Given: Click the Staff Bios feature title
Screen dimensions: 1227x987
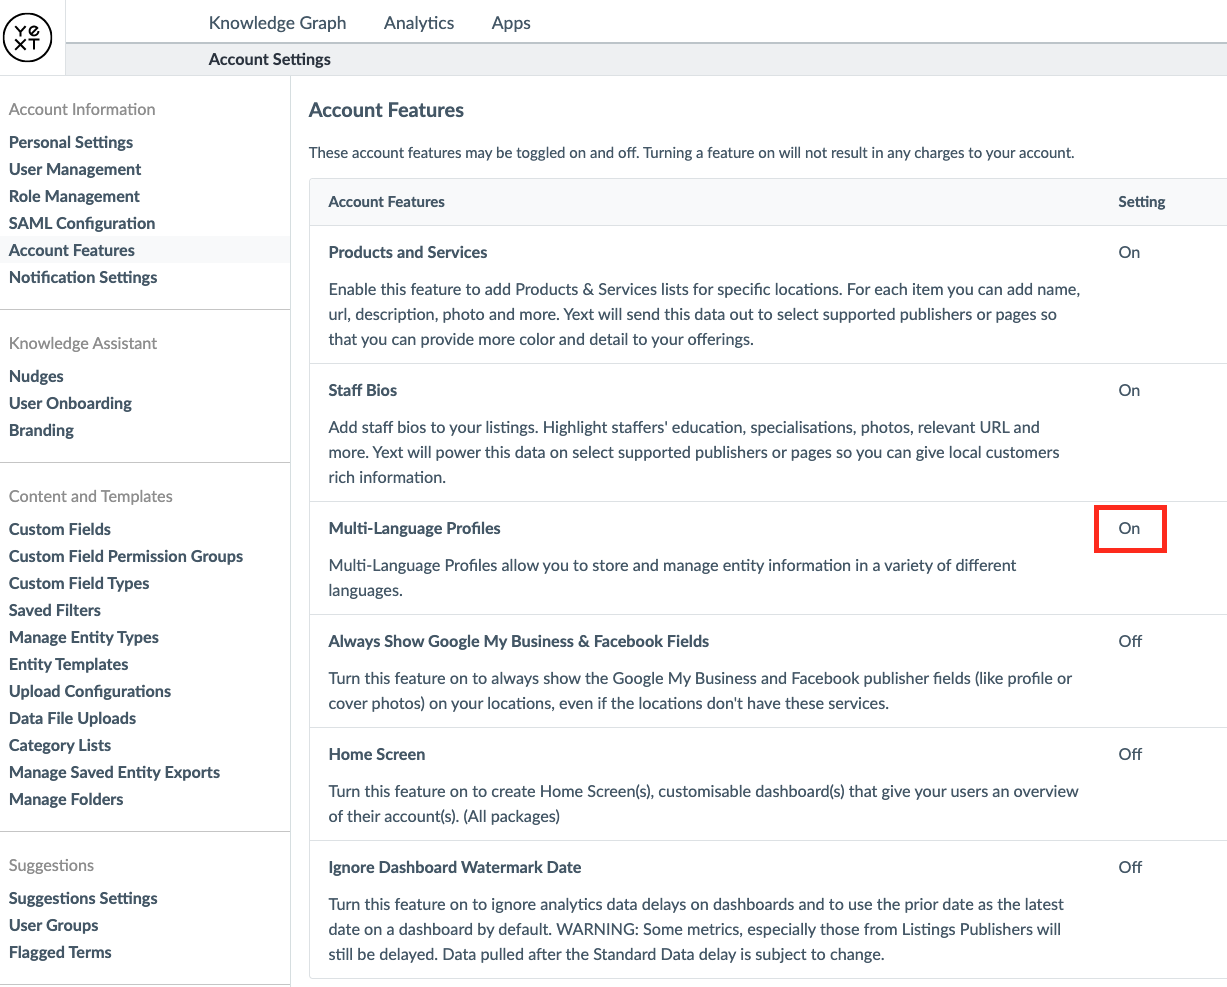Looking at the screenshot, I should coord(363,390).
